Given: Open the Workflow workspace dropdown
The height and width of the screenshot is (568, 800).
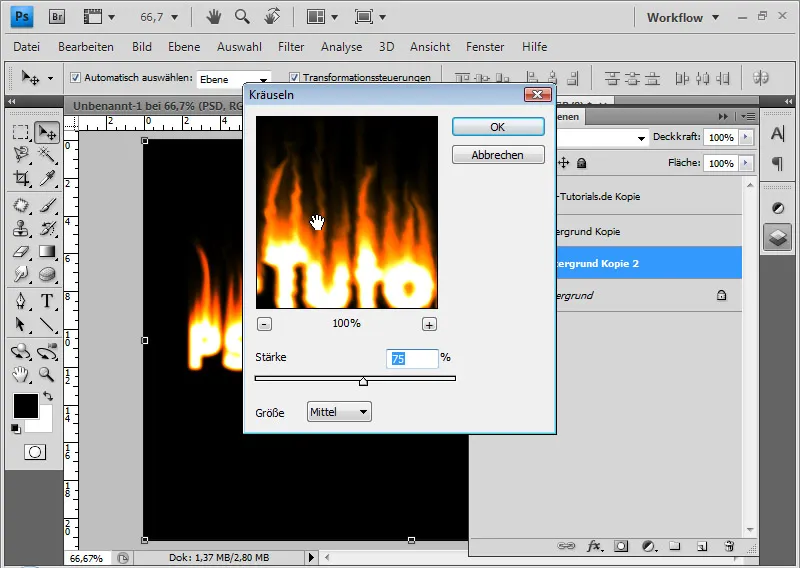Looking at the screenshot, I should 683,17.
